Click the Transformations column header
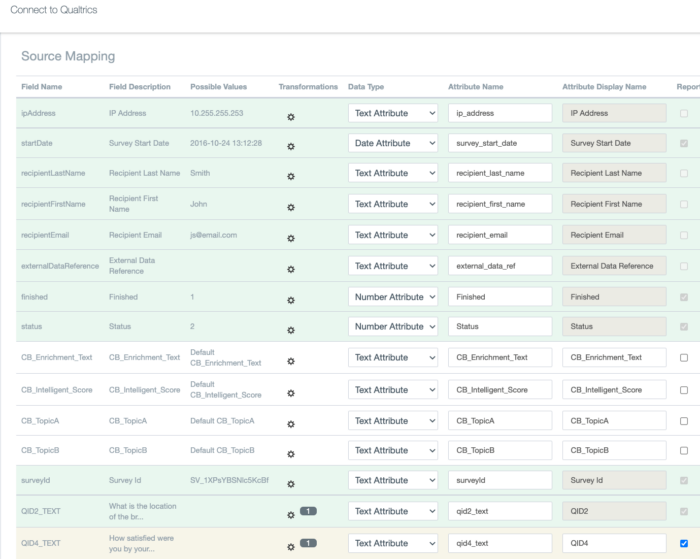The width and height of the screenshot is (700, 559). pos(308,87)
